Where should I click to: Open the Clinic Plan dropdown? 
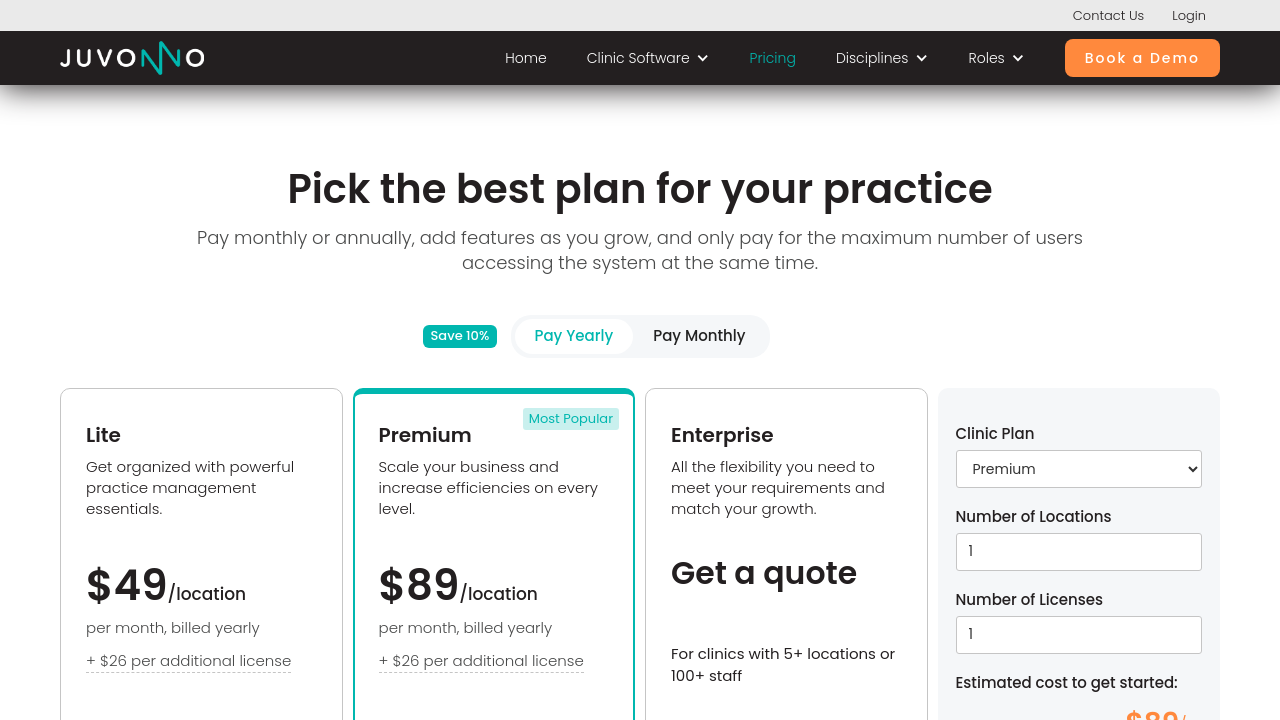pos(1078,469)
